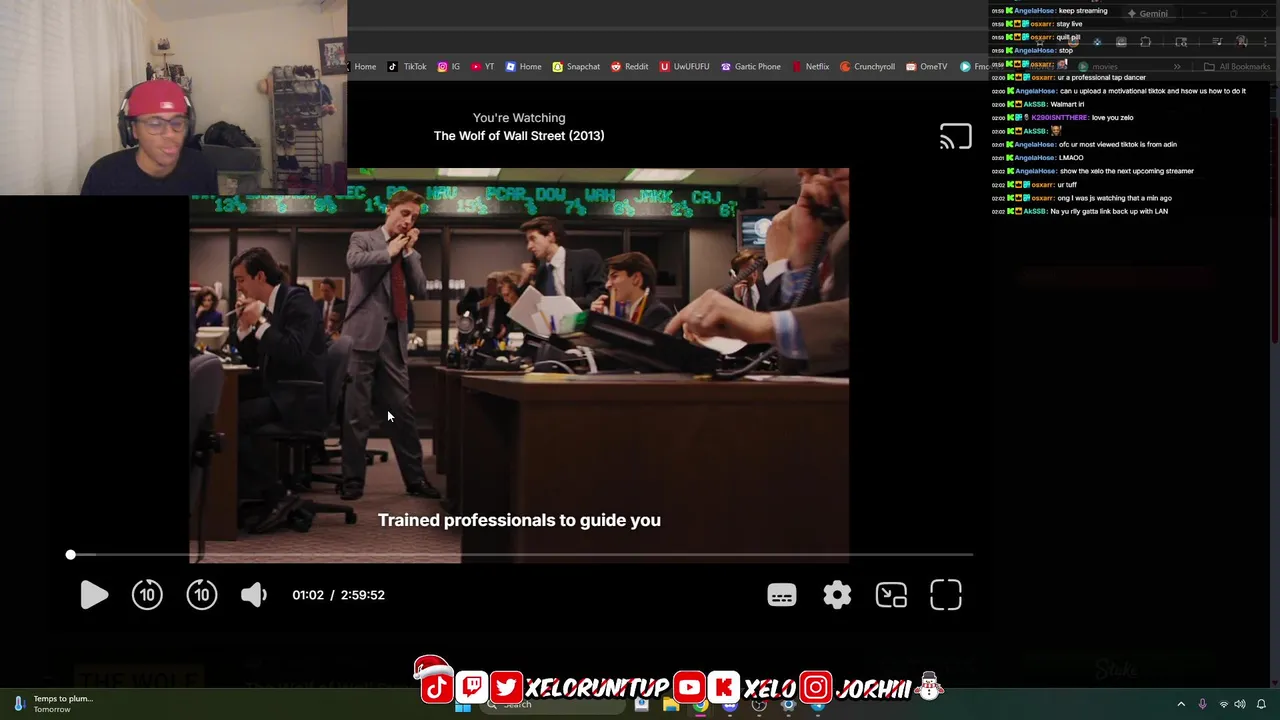This screenshot has height=720, width=1280.
Task: Open the TikTok bookmark
Action: (x=406, y=67)
